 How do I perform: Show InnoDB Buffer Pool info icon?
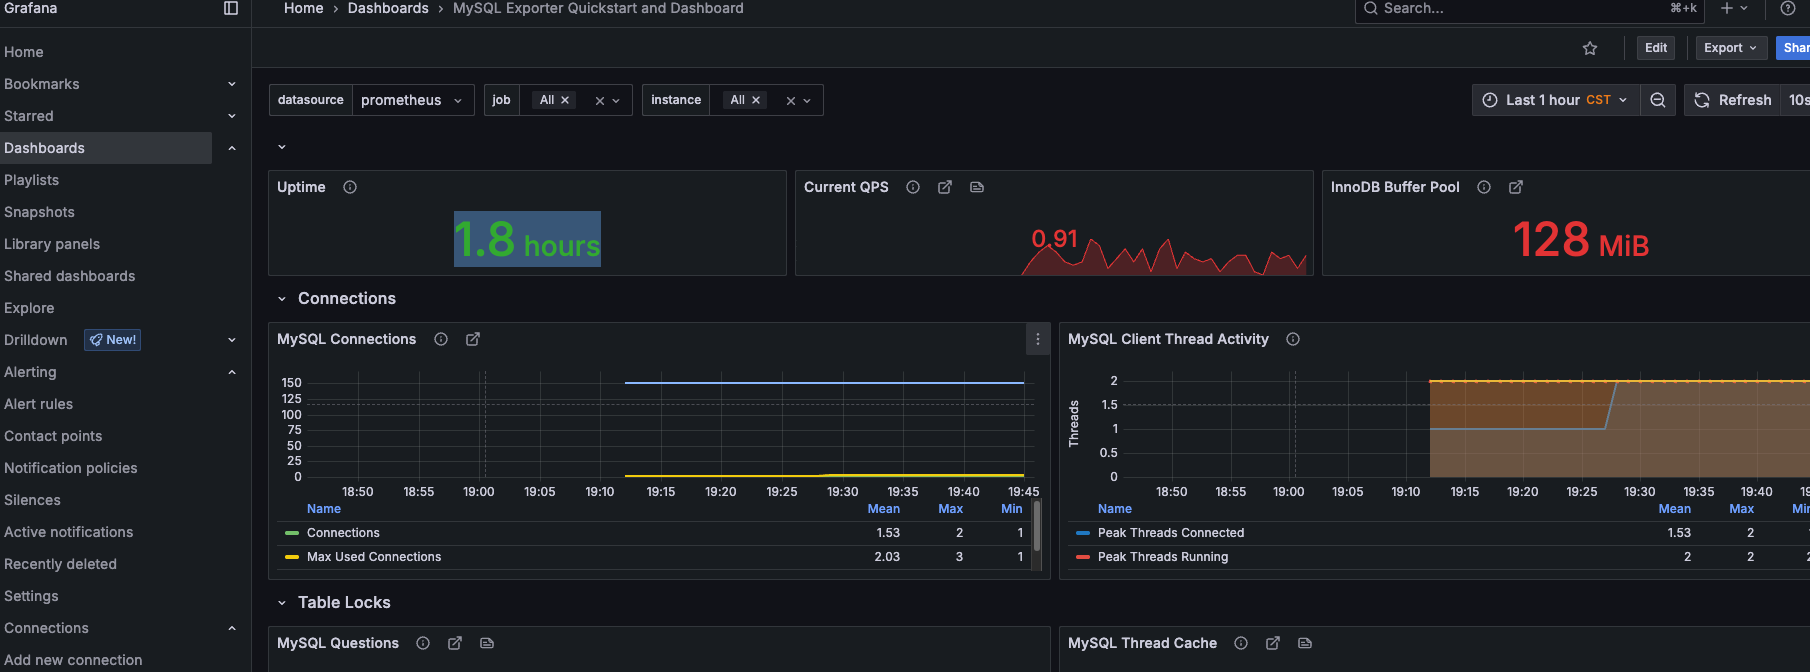pyautogui.click(x=1484, y=187)
